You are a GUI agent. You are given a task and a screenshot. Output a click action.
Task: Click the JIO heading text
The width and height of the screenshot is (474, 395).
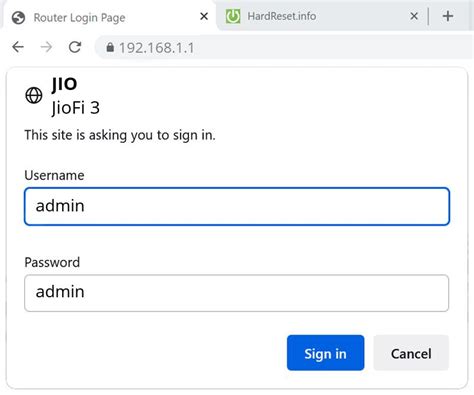click(64, 84)
